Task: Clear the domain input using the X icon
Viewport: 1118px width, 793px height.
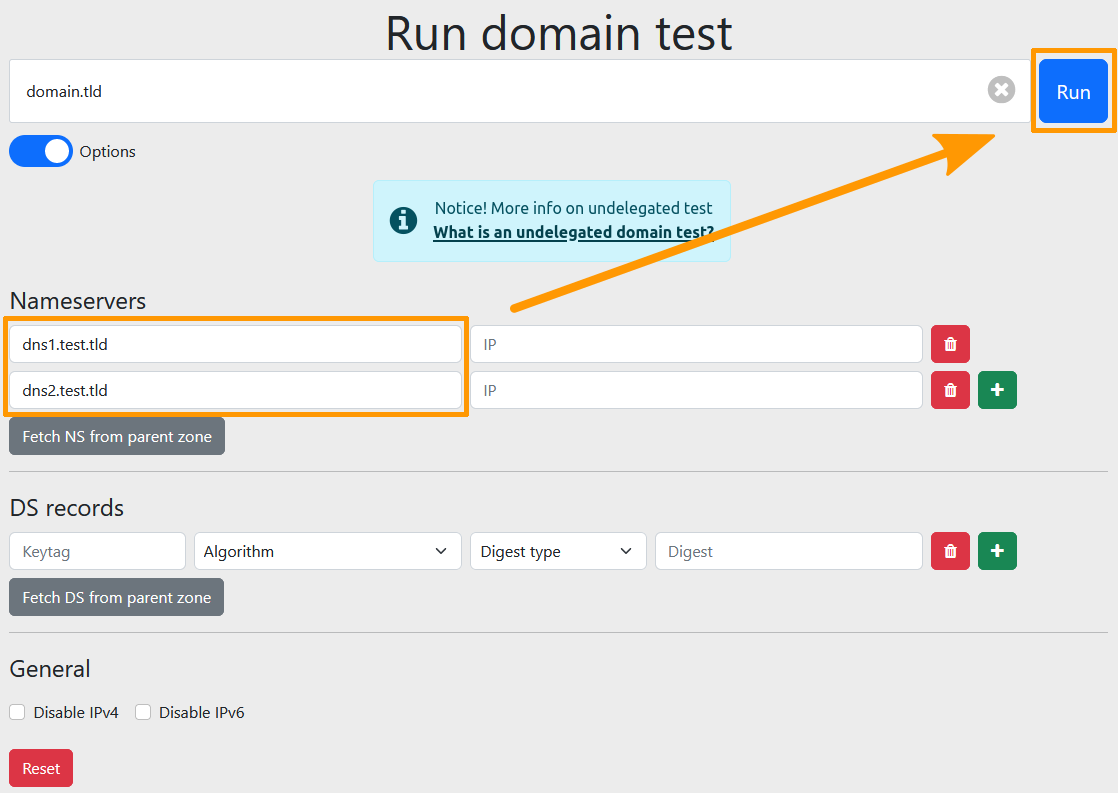Action: (1001, 90)
